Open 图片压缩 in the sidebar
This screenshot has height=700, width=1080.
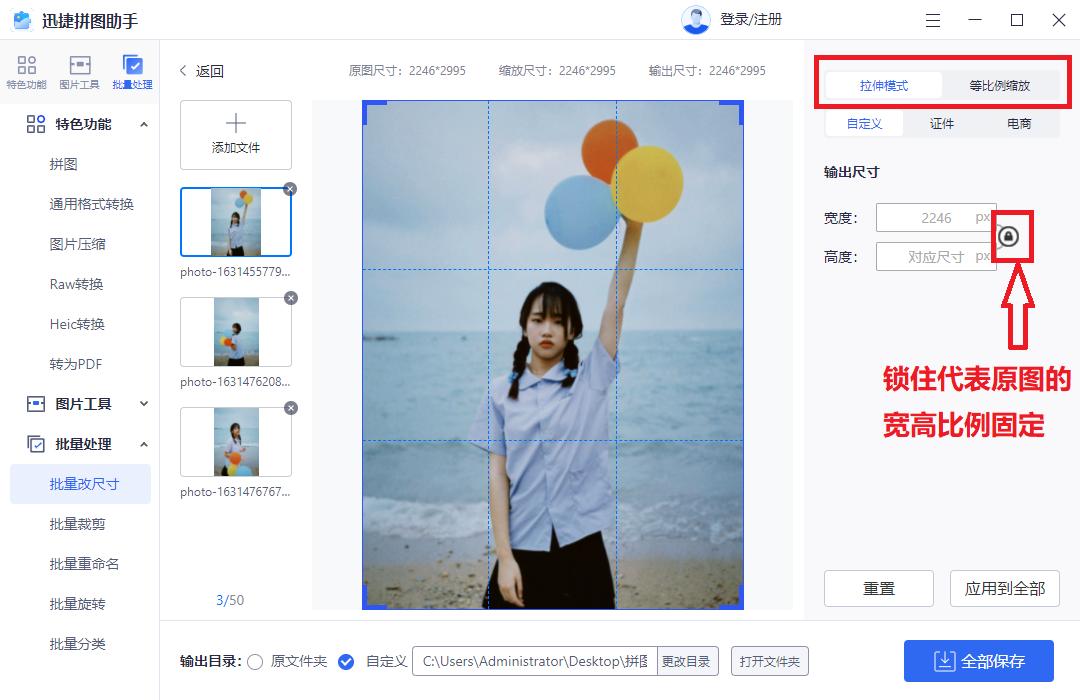coord(77,245)
